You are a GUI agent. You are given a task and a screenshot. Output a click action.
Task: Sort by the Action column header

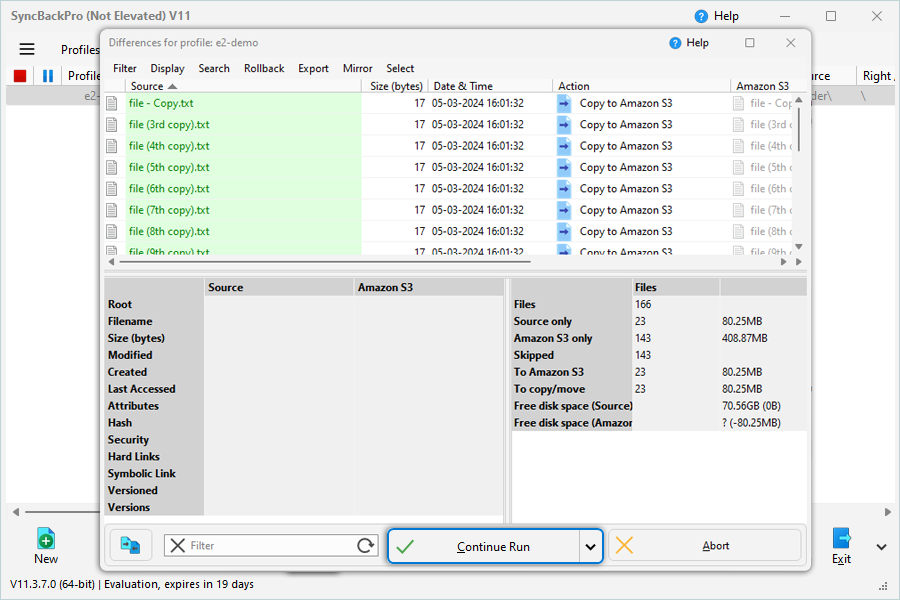coord(642,86)
